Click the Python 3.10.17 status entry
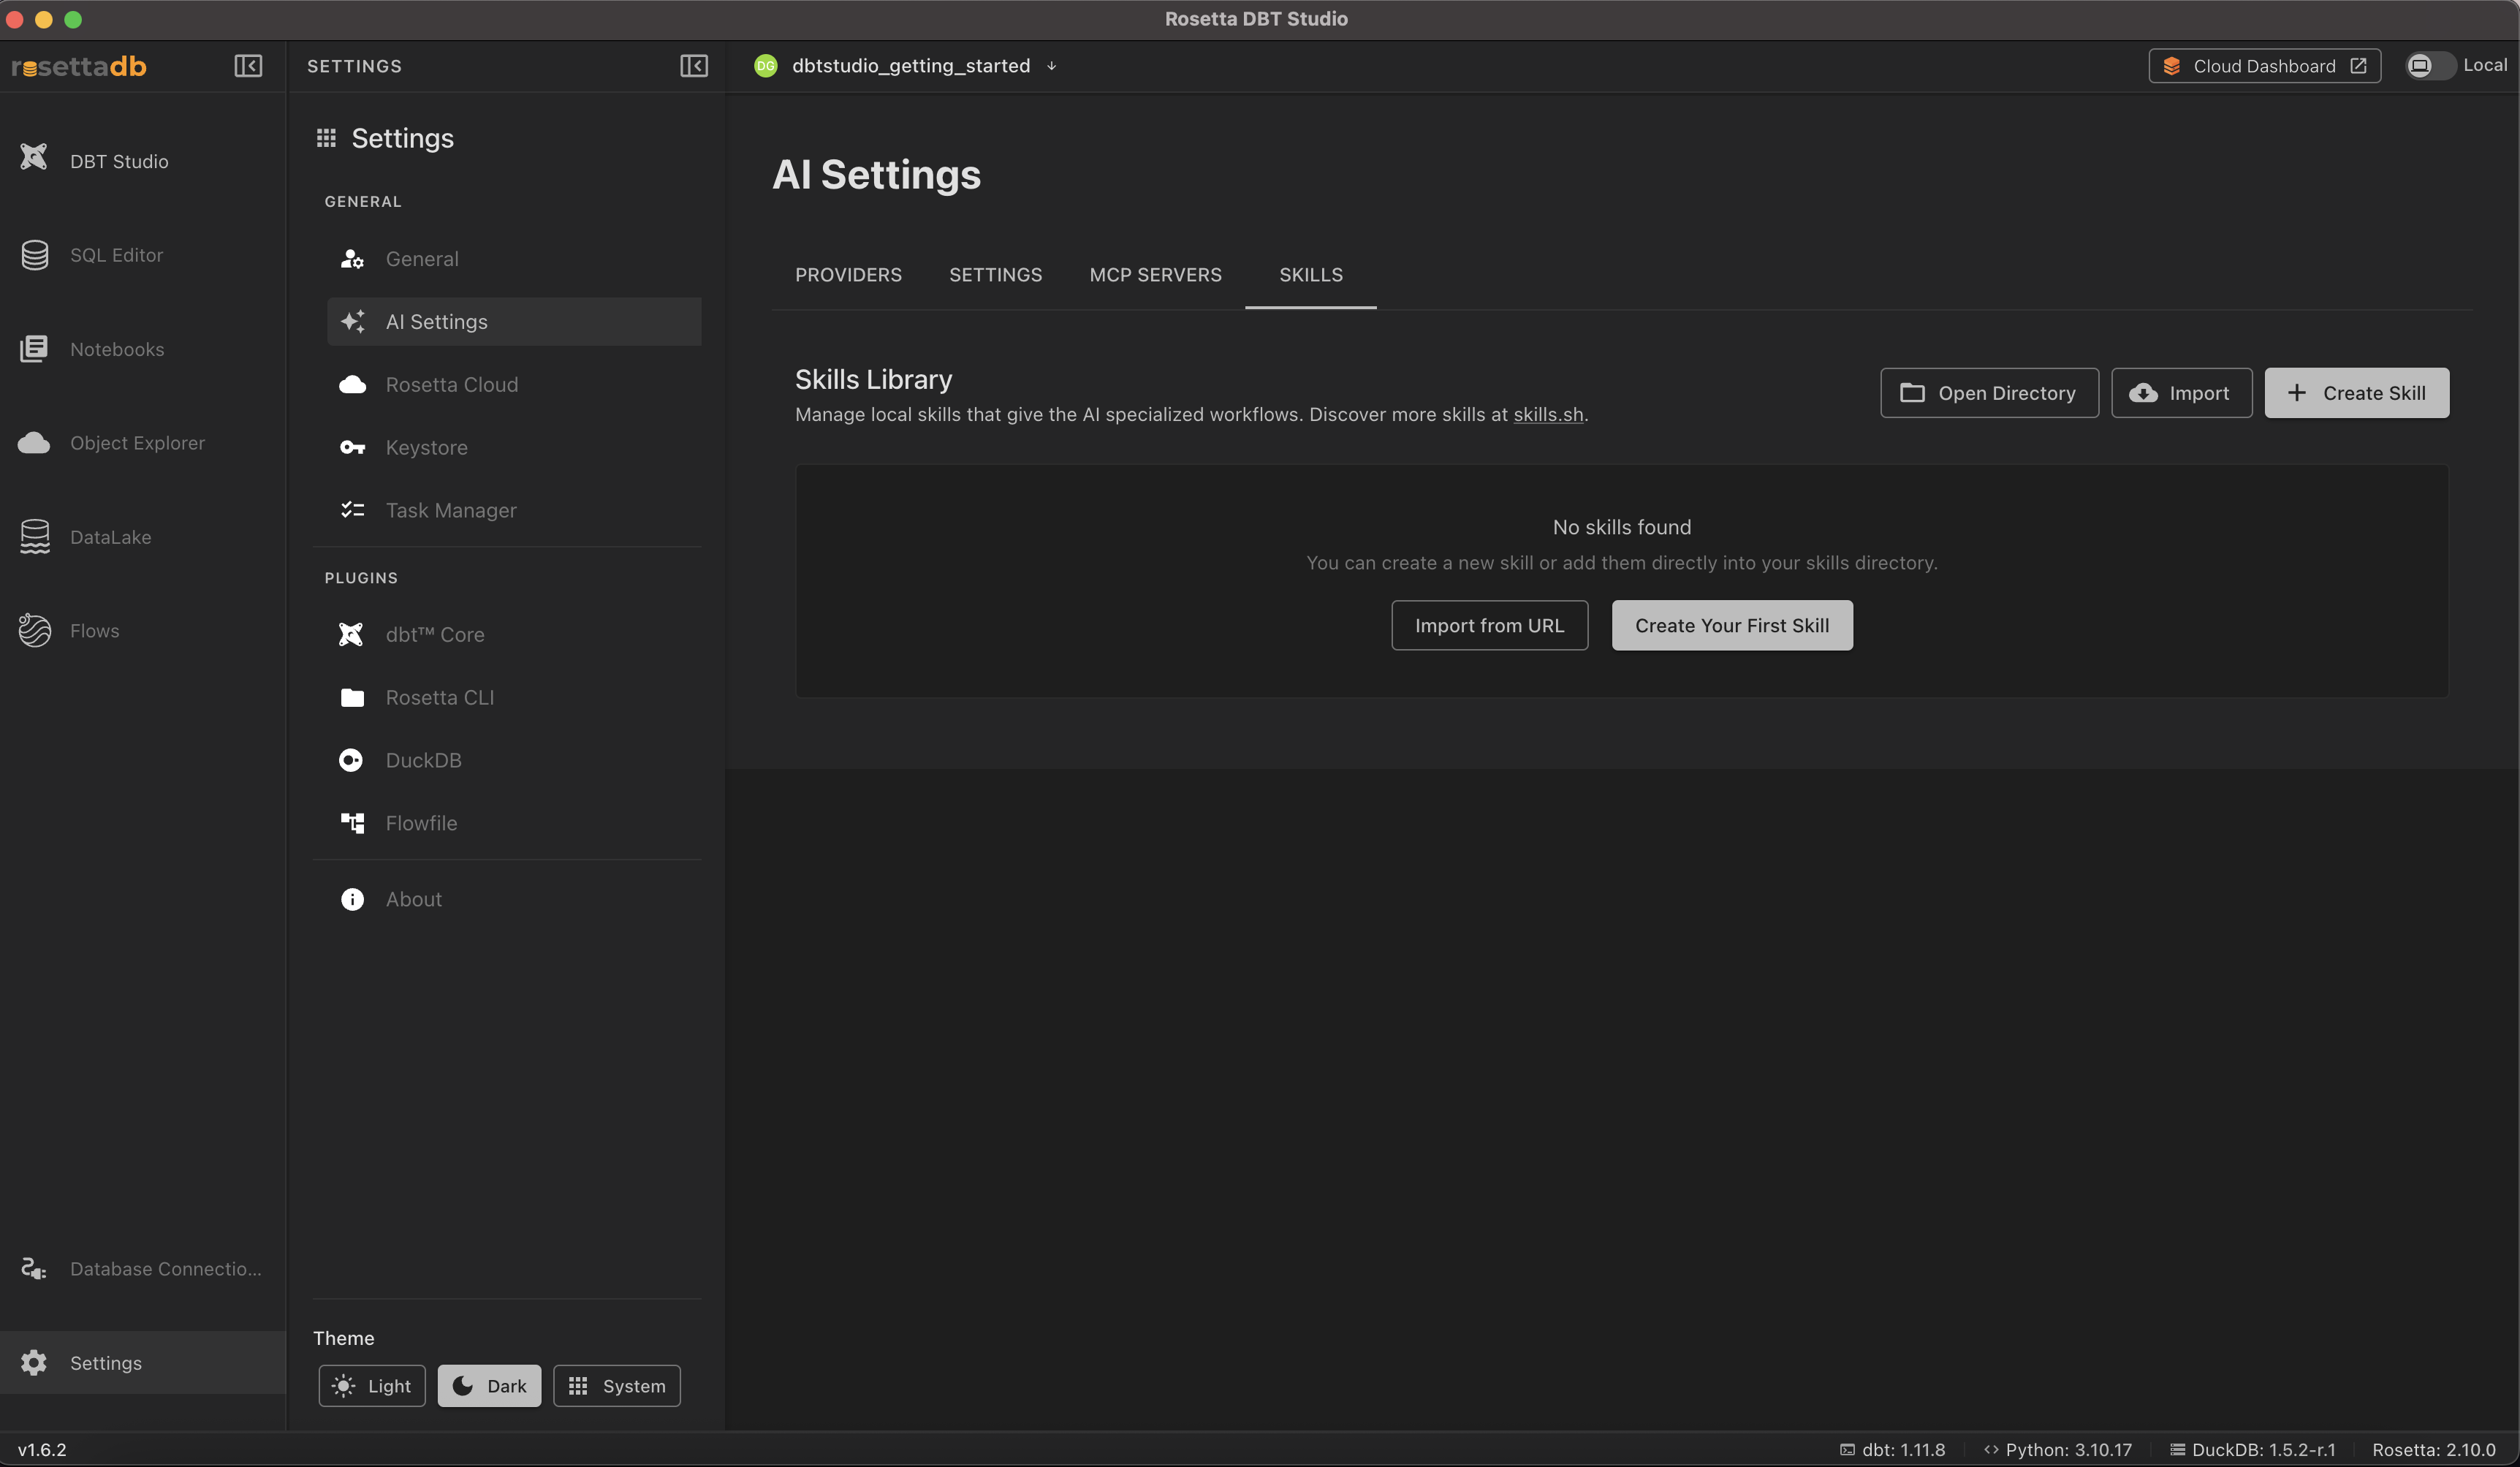 pos(2058,1450)
